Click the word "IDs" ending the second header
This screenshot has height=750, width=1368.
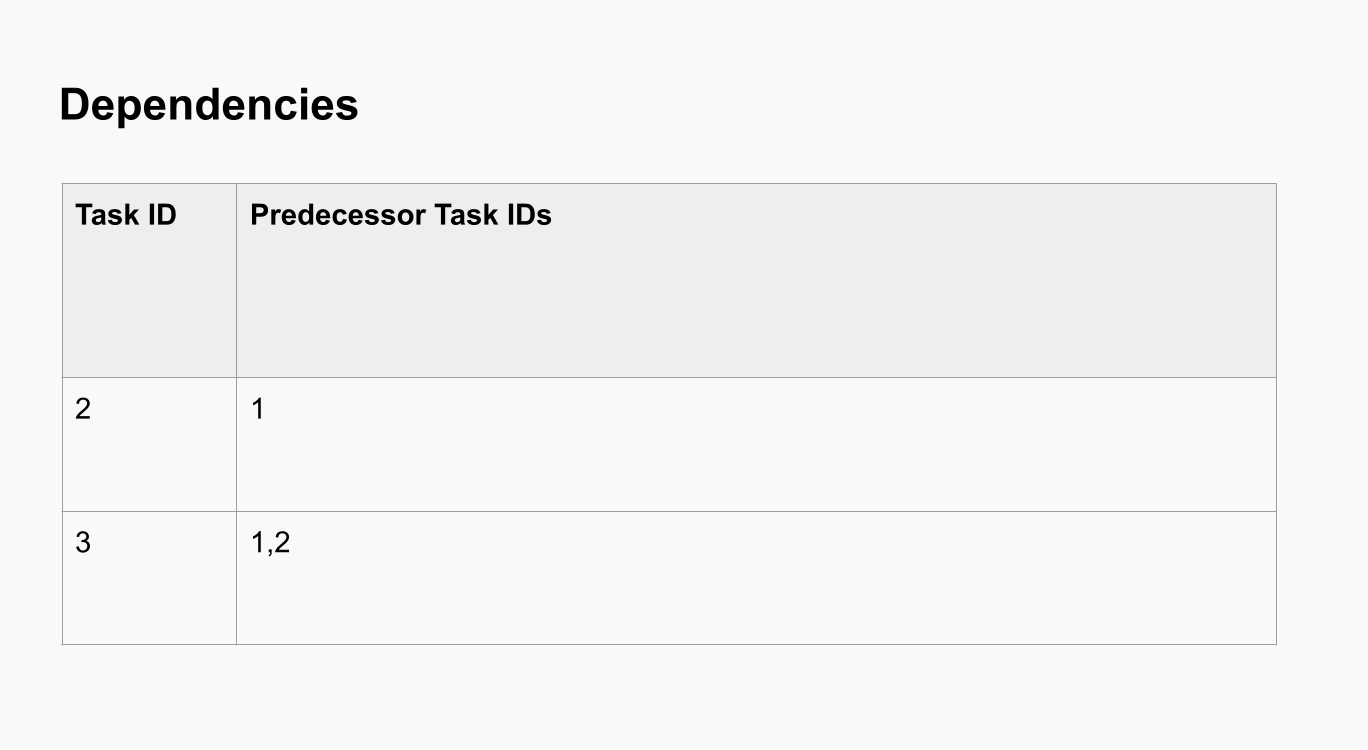528,215
